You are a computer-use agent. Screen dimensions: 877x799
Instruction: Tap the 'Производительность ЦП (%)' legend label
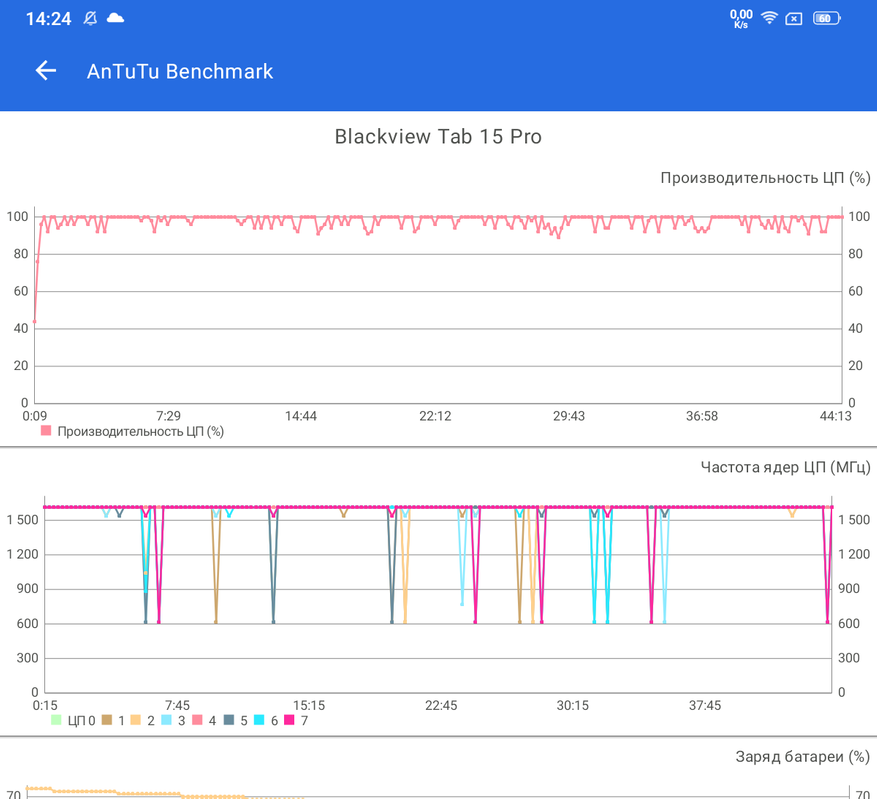140,432
